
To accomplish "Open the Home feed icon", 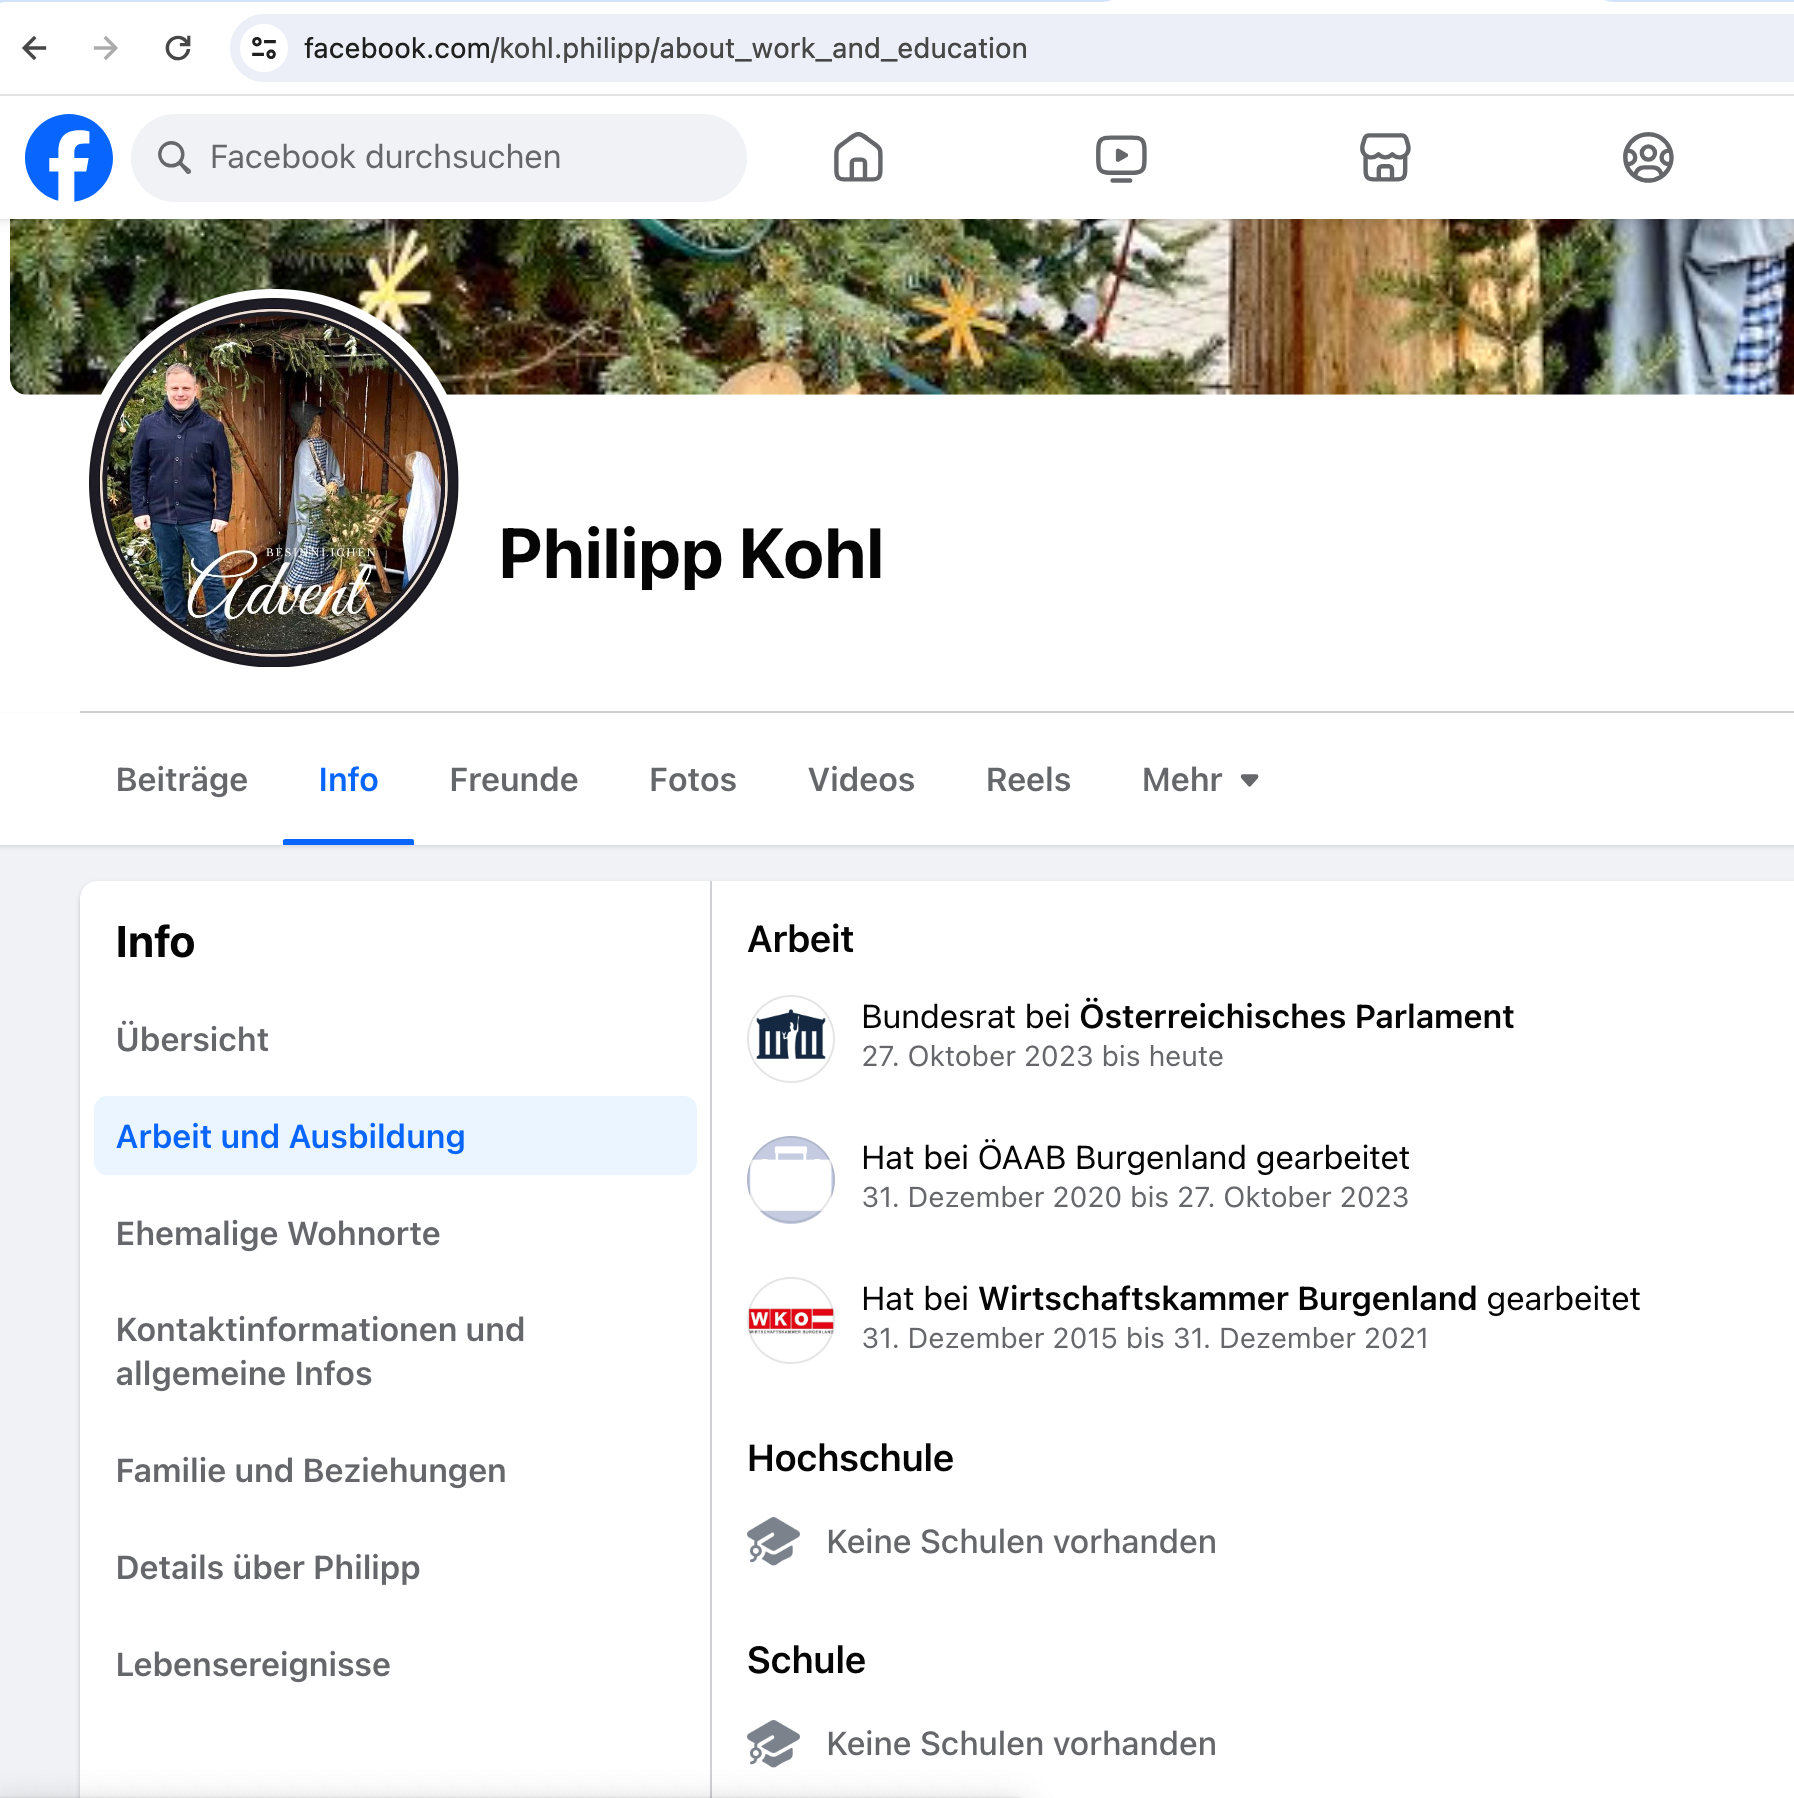I will point(858,158).
